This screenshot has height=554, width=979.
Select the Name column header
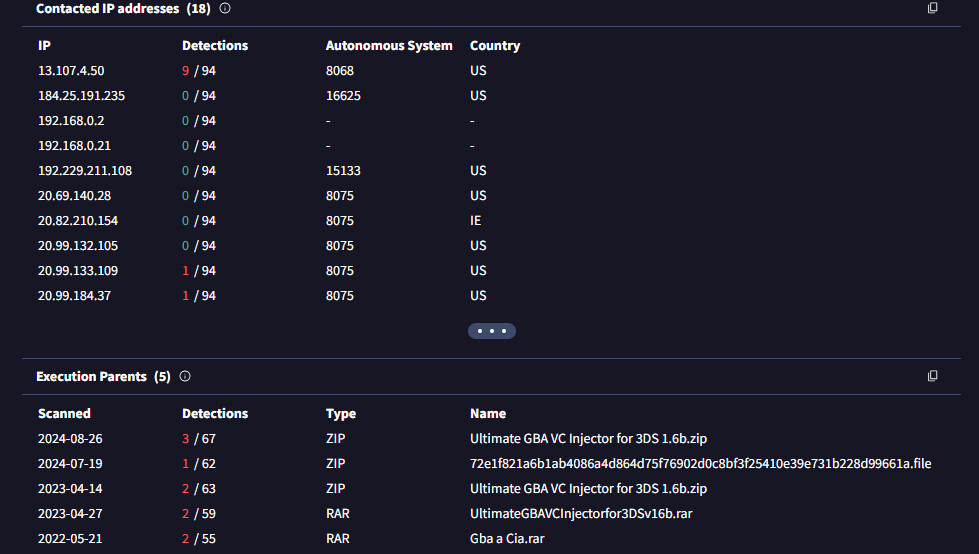tap(488, 413)
